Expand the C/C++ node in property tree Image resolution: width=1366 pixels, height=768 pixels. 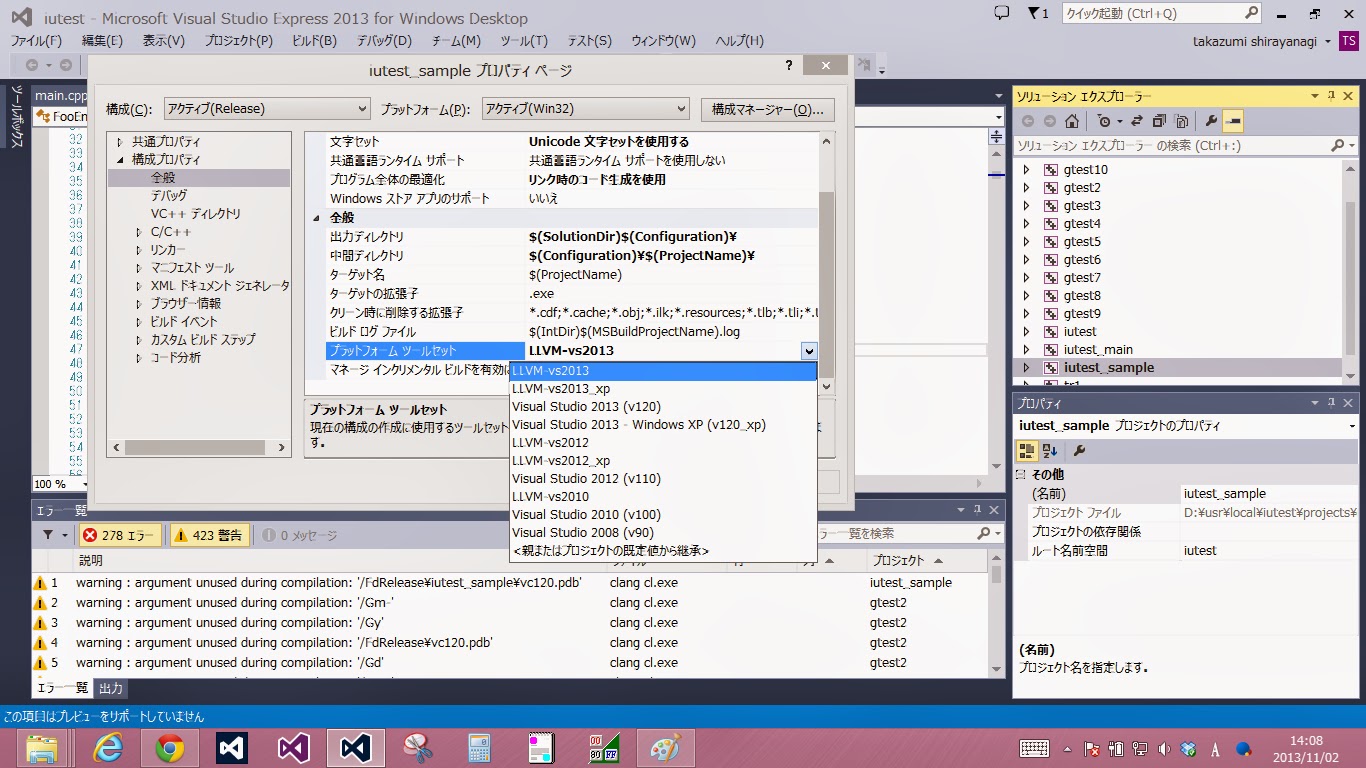point(140,232)
